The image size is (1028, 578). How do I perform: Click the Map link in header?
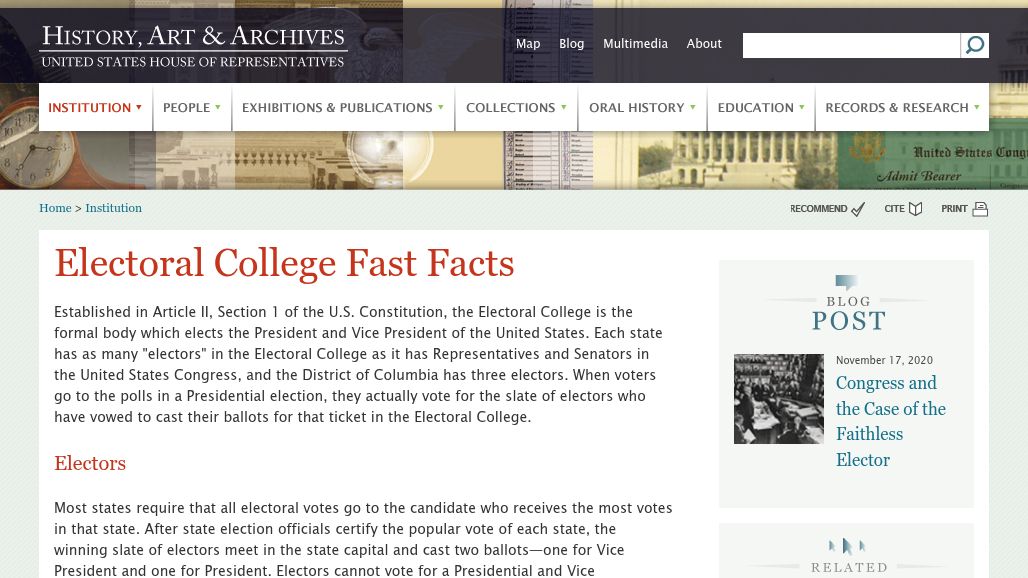pos(528,44)
